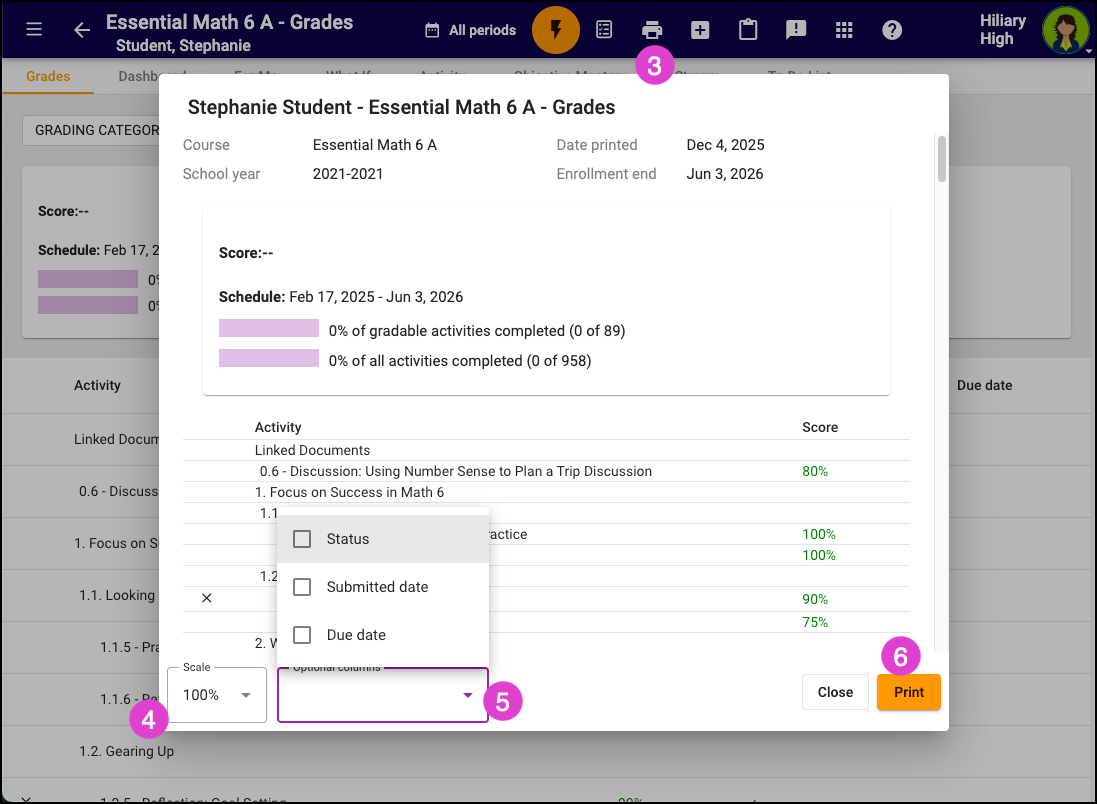Switch to the Grades tab
The image size is (1097, 804).
(x=48, y=76)
